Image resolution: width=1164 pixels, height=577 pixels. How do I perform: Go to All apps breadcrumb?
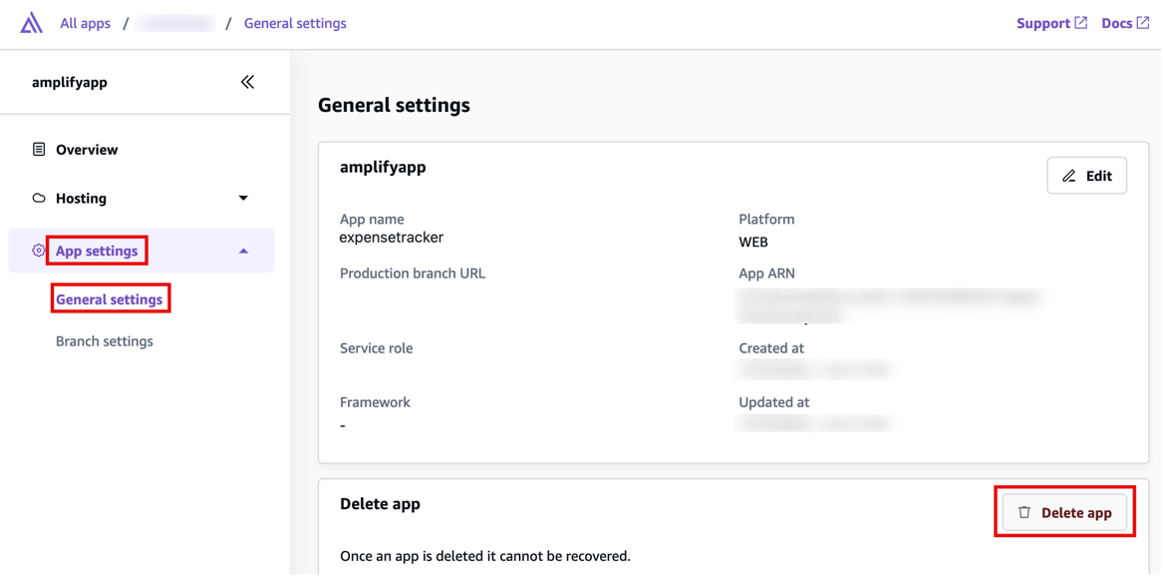click(85, 23)
